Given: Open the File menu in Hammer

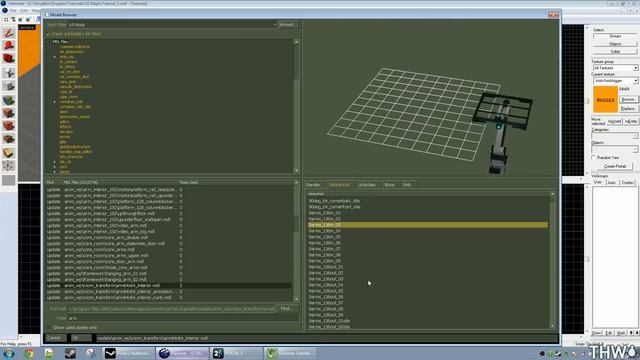Looking at the screenshot, I should tap(13, 10).
